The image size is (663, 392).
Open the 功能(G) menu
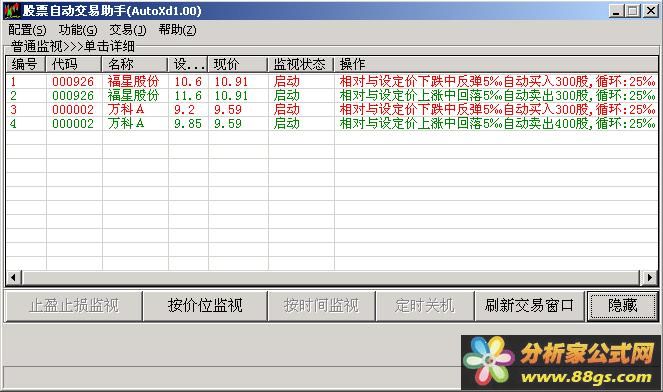pyautogui.click(x=78, y=30)
